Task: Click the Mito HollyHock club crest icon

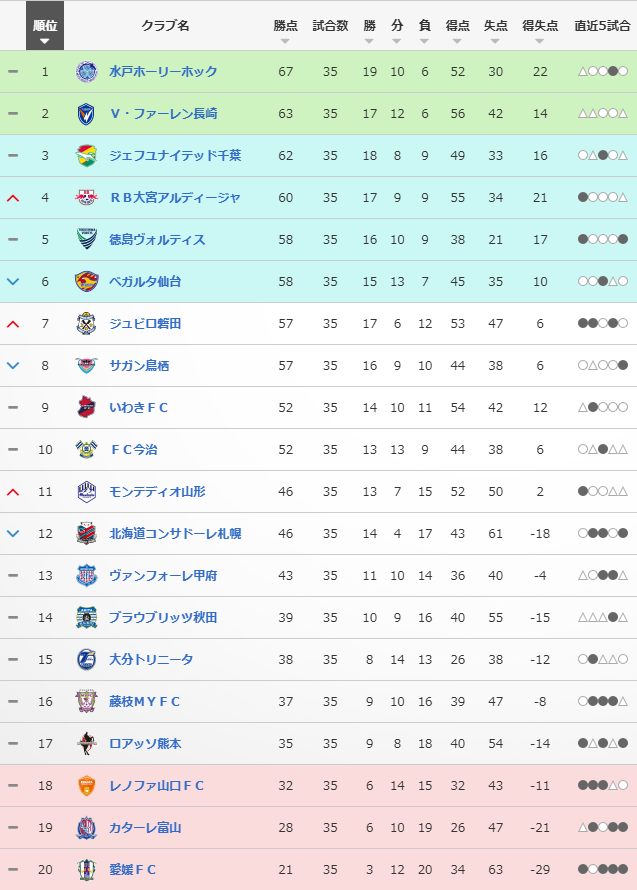Action: click(87, 72)
